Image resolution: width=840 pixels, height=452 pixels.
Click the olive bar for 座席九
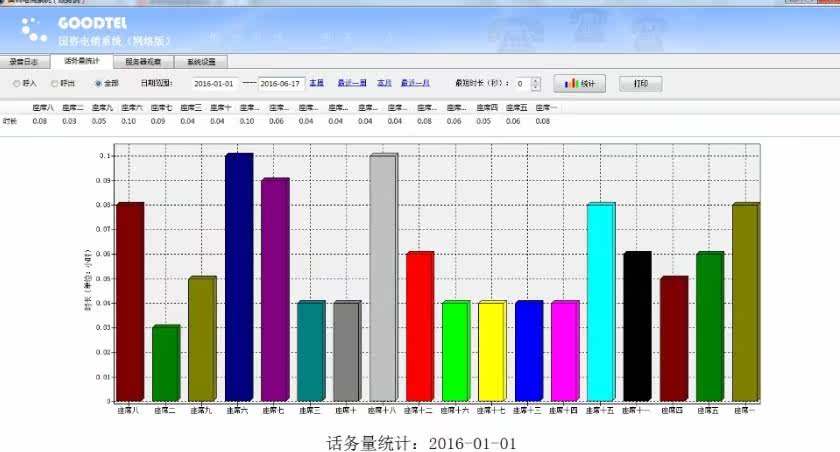(202, 338)
